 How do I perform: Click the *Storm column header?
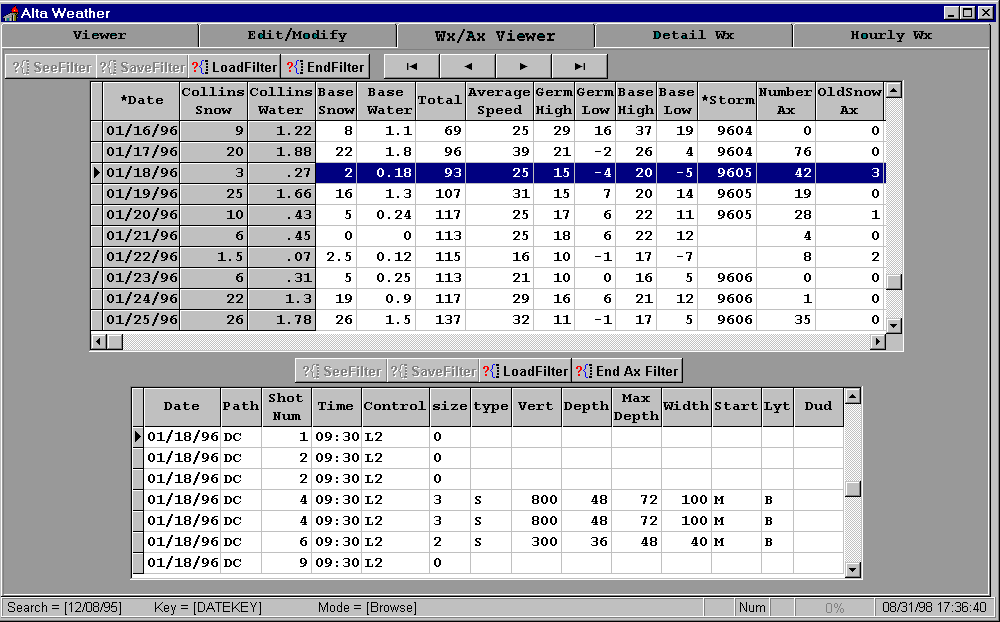point(727,100)
